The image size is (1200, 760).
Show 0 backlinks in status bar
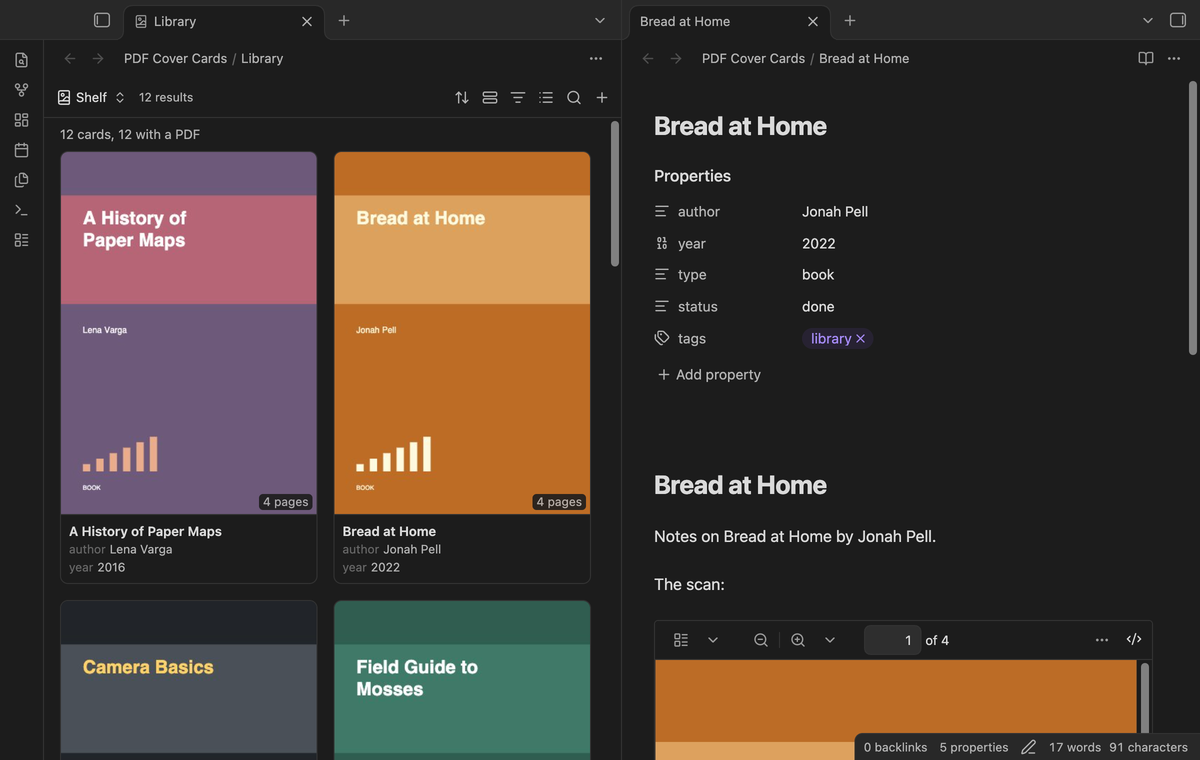click(x=895, y=747)
